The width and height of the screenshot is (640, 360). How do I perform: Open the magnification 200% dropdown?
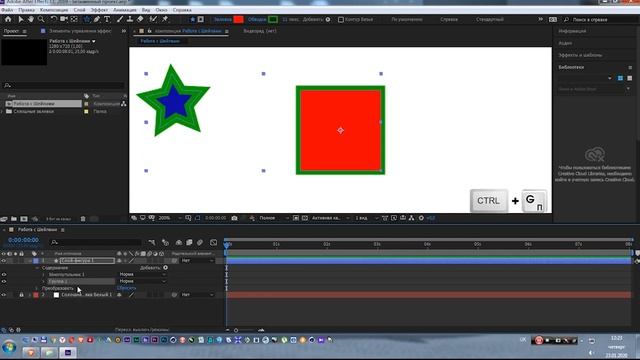169,218
